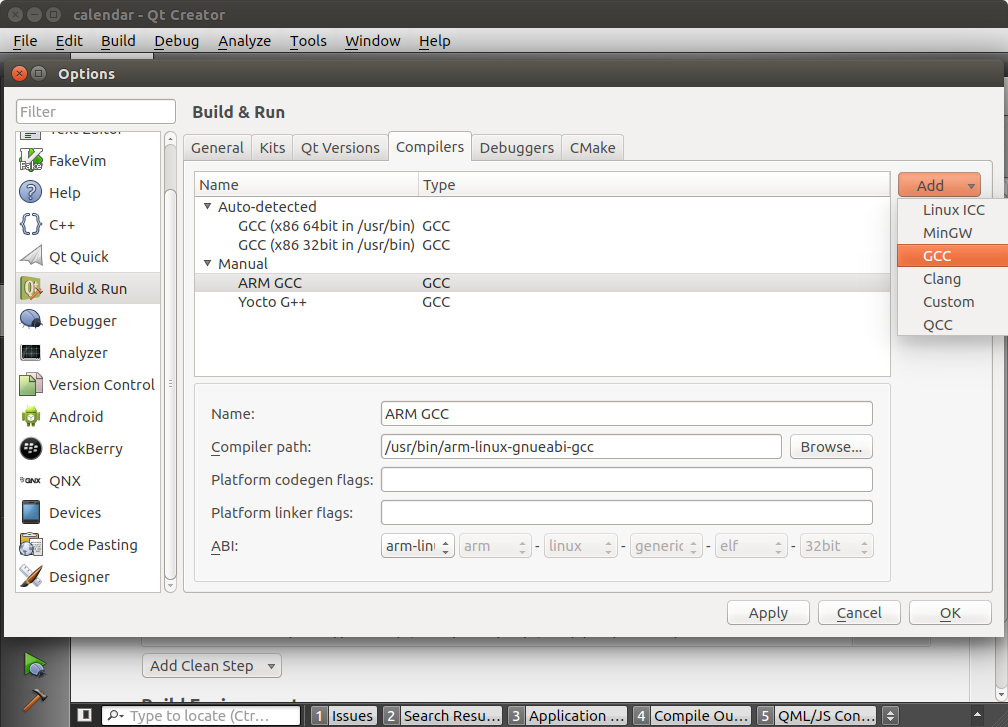Screen dimensions: 1008x727
Task: Open the Compile Output pane
Action: pyautogui.click(x=692, y=715)
